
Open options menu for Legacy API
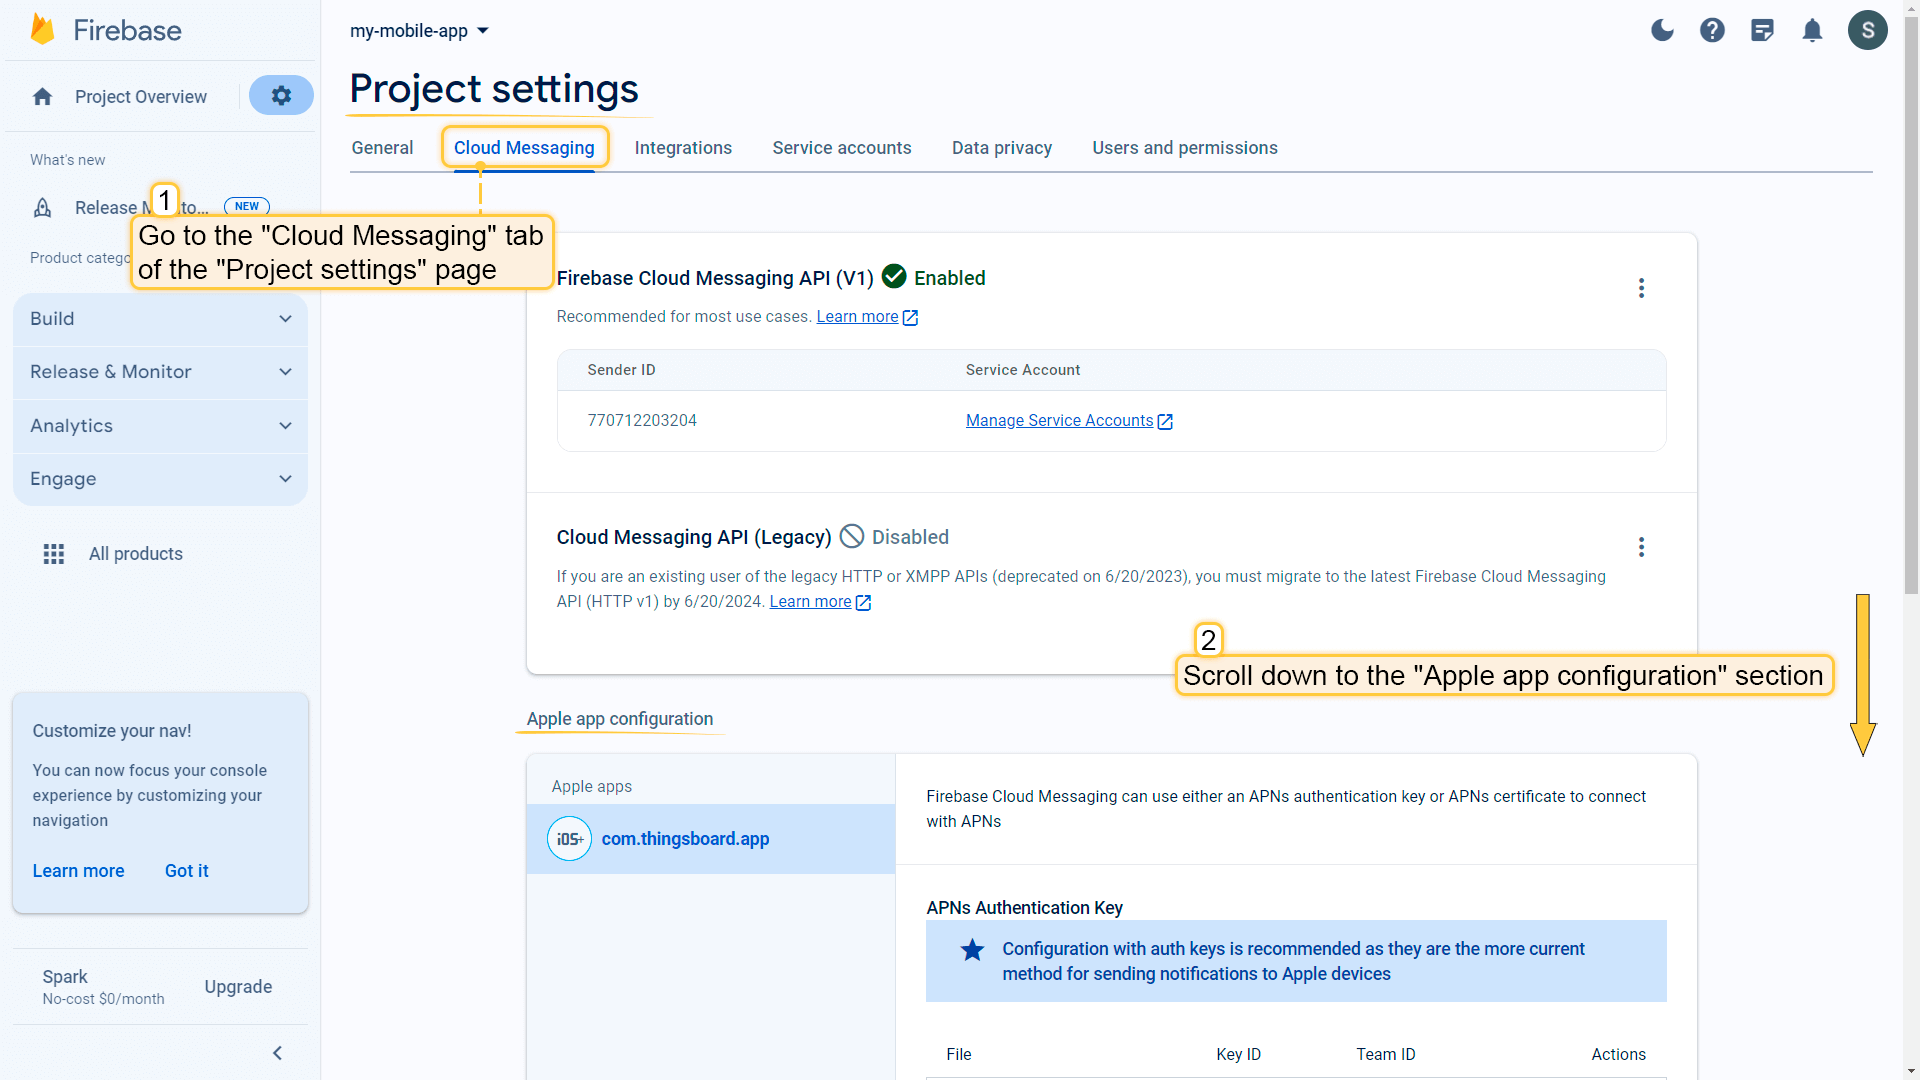[x=1641, y=547]
